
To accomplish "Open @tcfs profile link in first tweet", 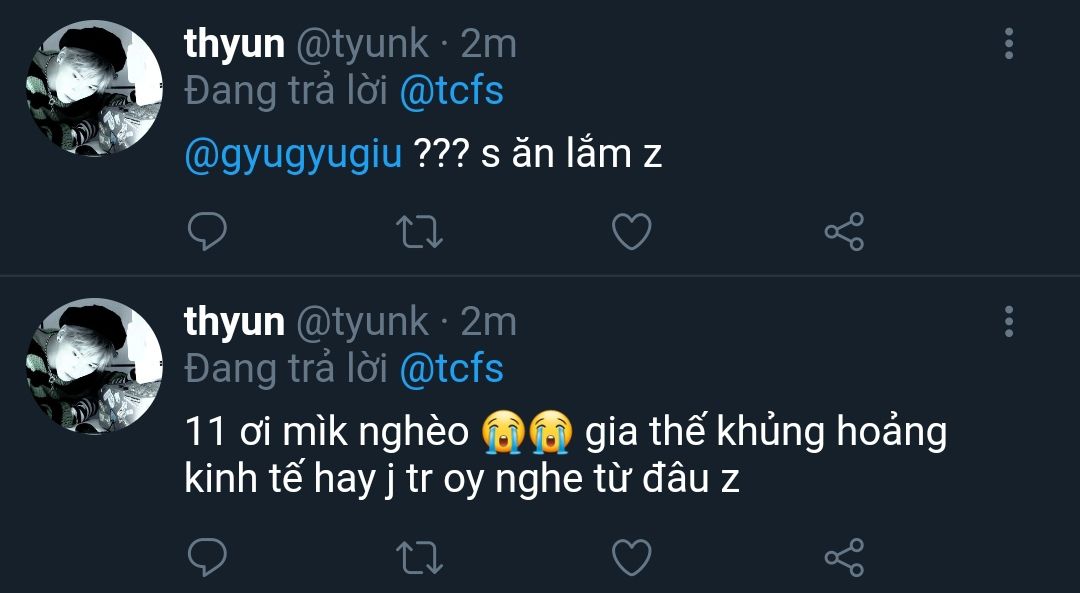I will [451, 92].
